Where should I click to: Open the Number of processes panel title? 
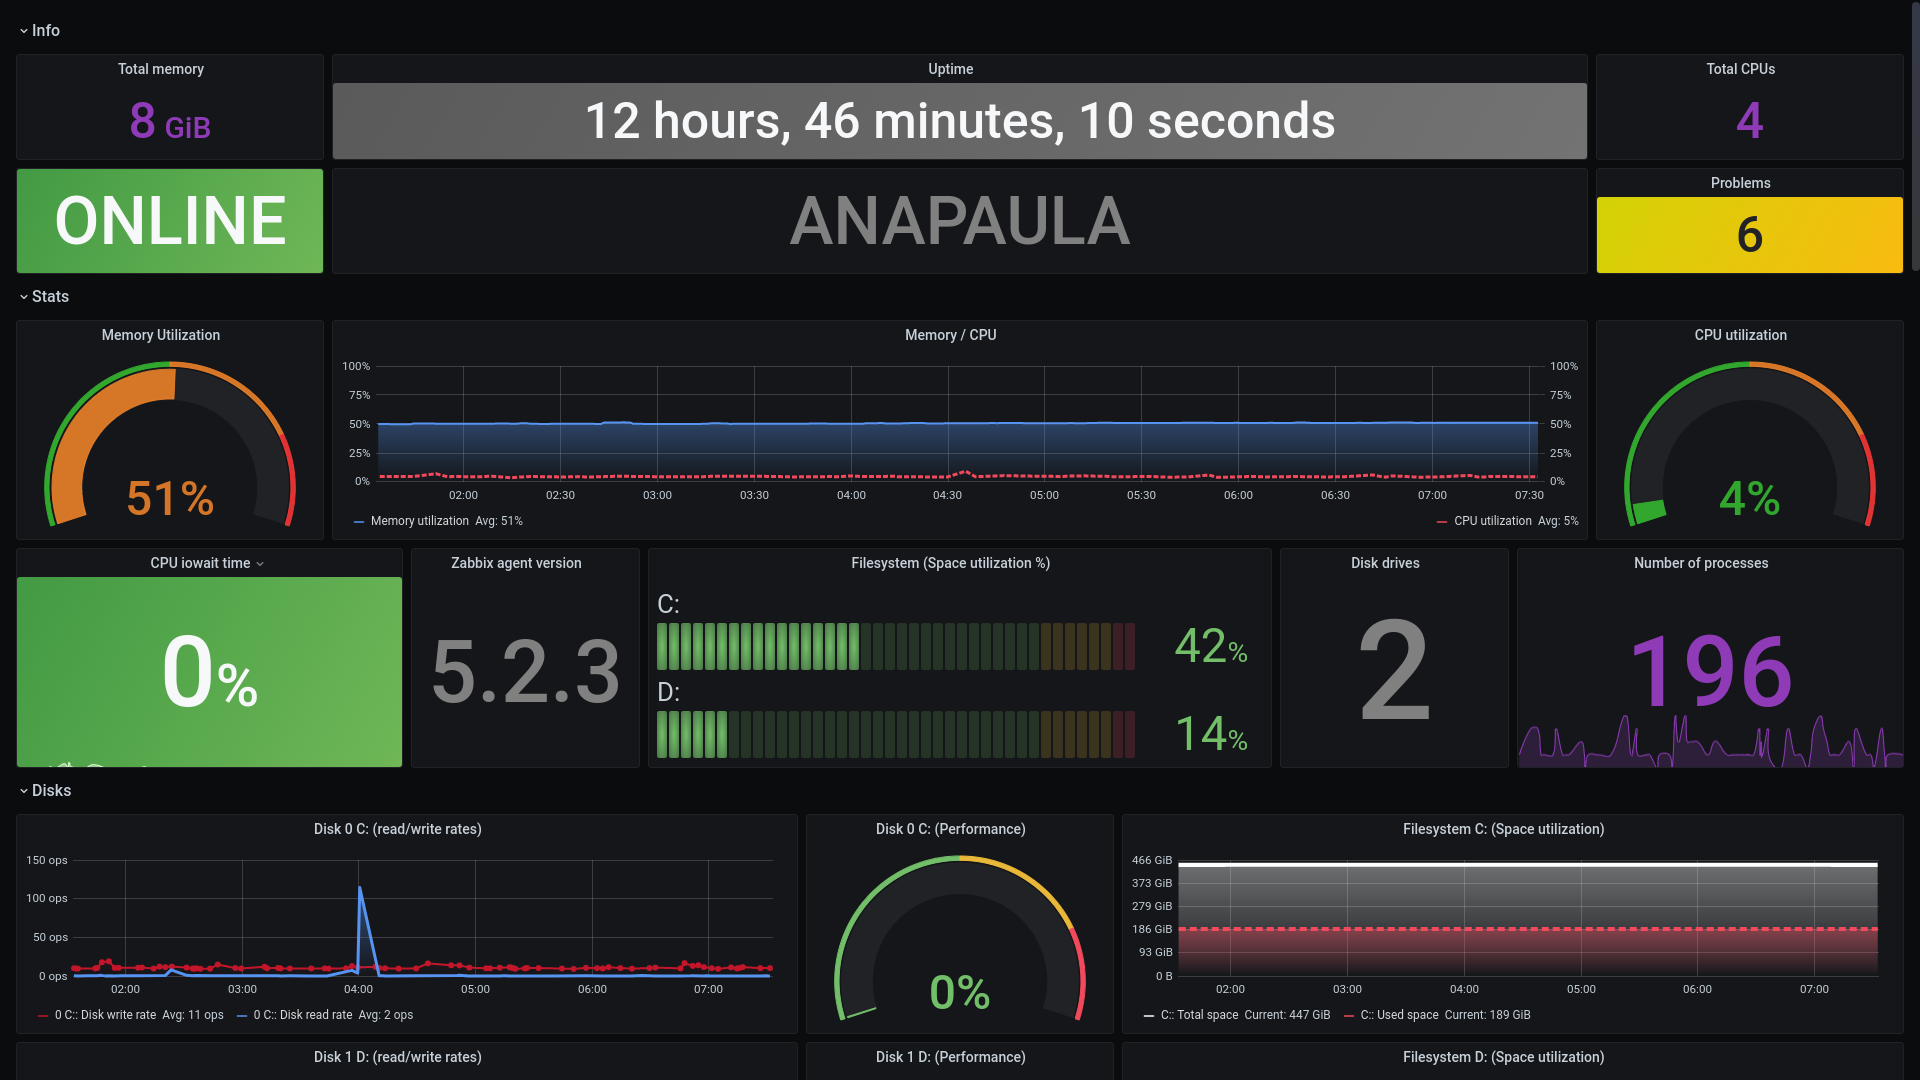click(x=1700, y=563)
